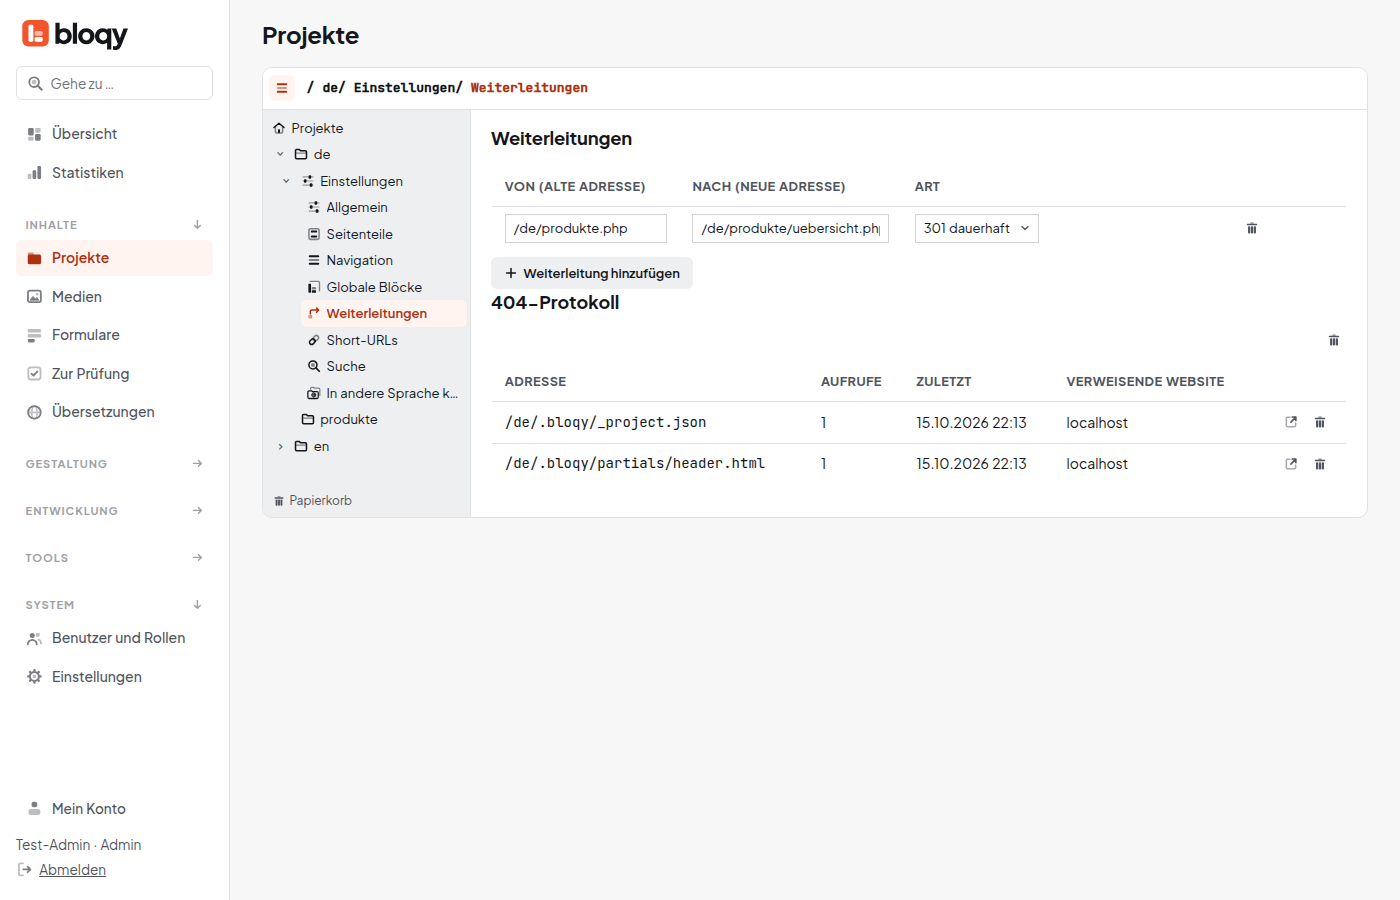Image resolution: width=1400 pixels, height=900 pixels.
Task: Expand the TOOLS sidebar section
Action: pyautogui.click(x=197, y=558)
